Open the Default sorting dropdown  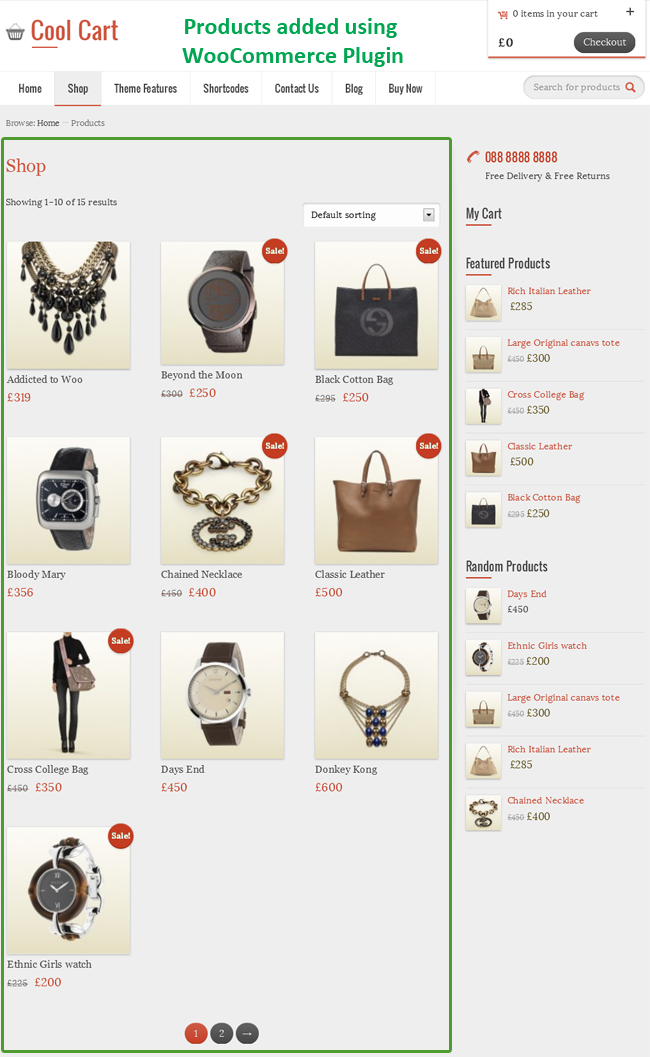click(372, 215)
